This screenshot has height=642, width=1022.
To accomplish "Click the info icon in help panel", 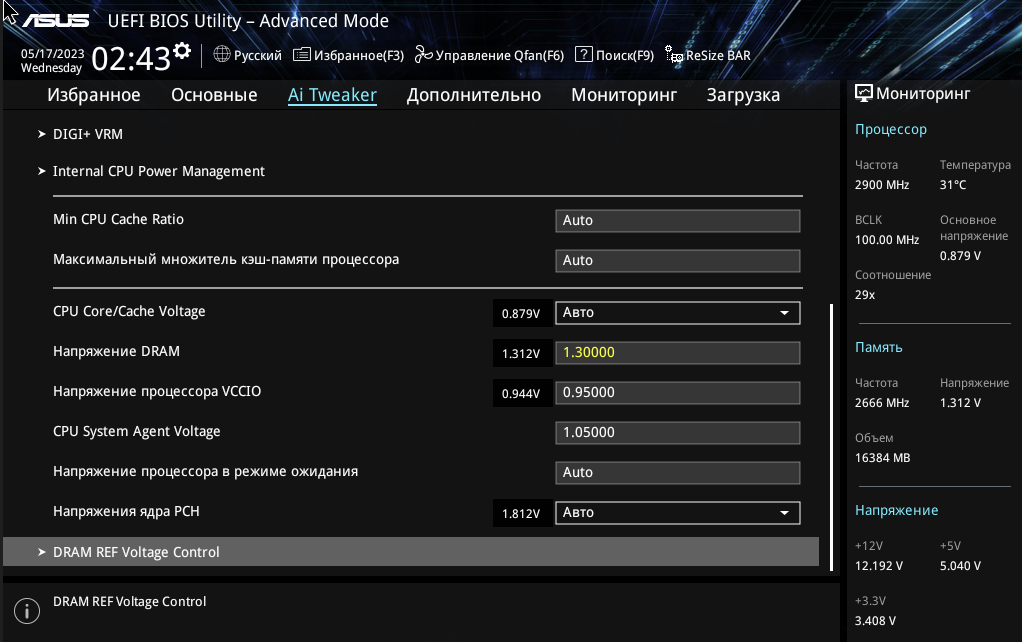I will (27, 611).
